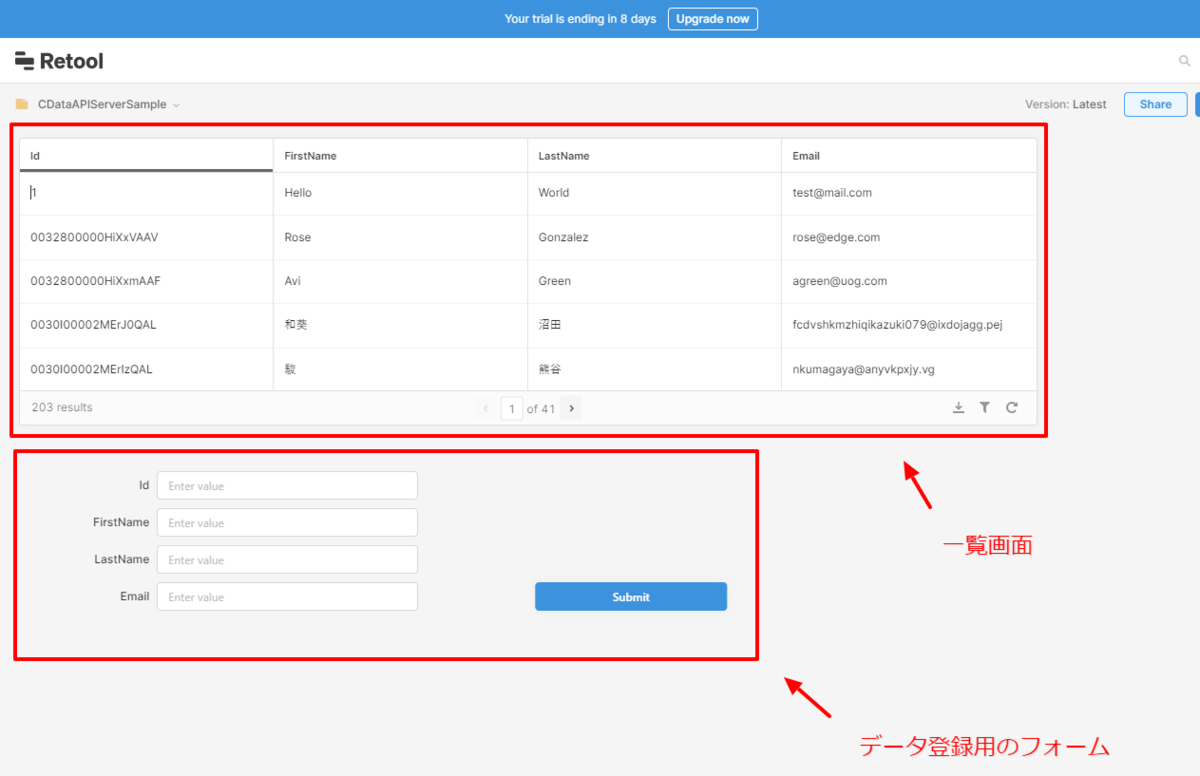The width and height of the screenshot is (1200, 776).
Task: Click the Retool logo
Action: tap(59, 61)
